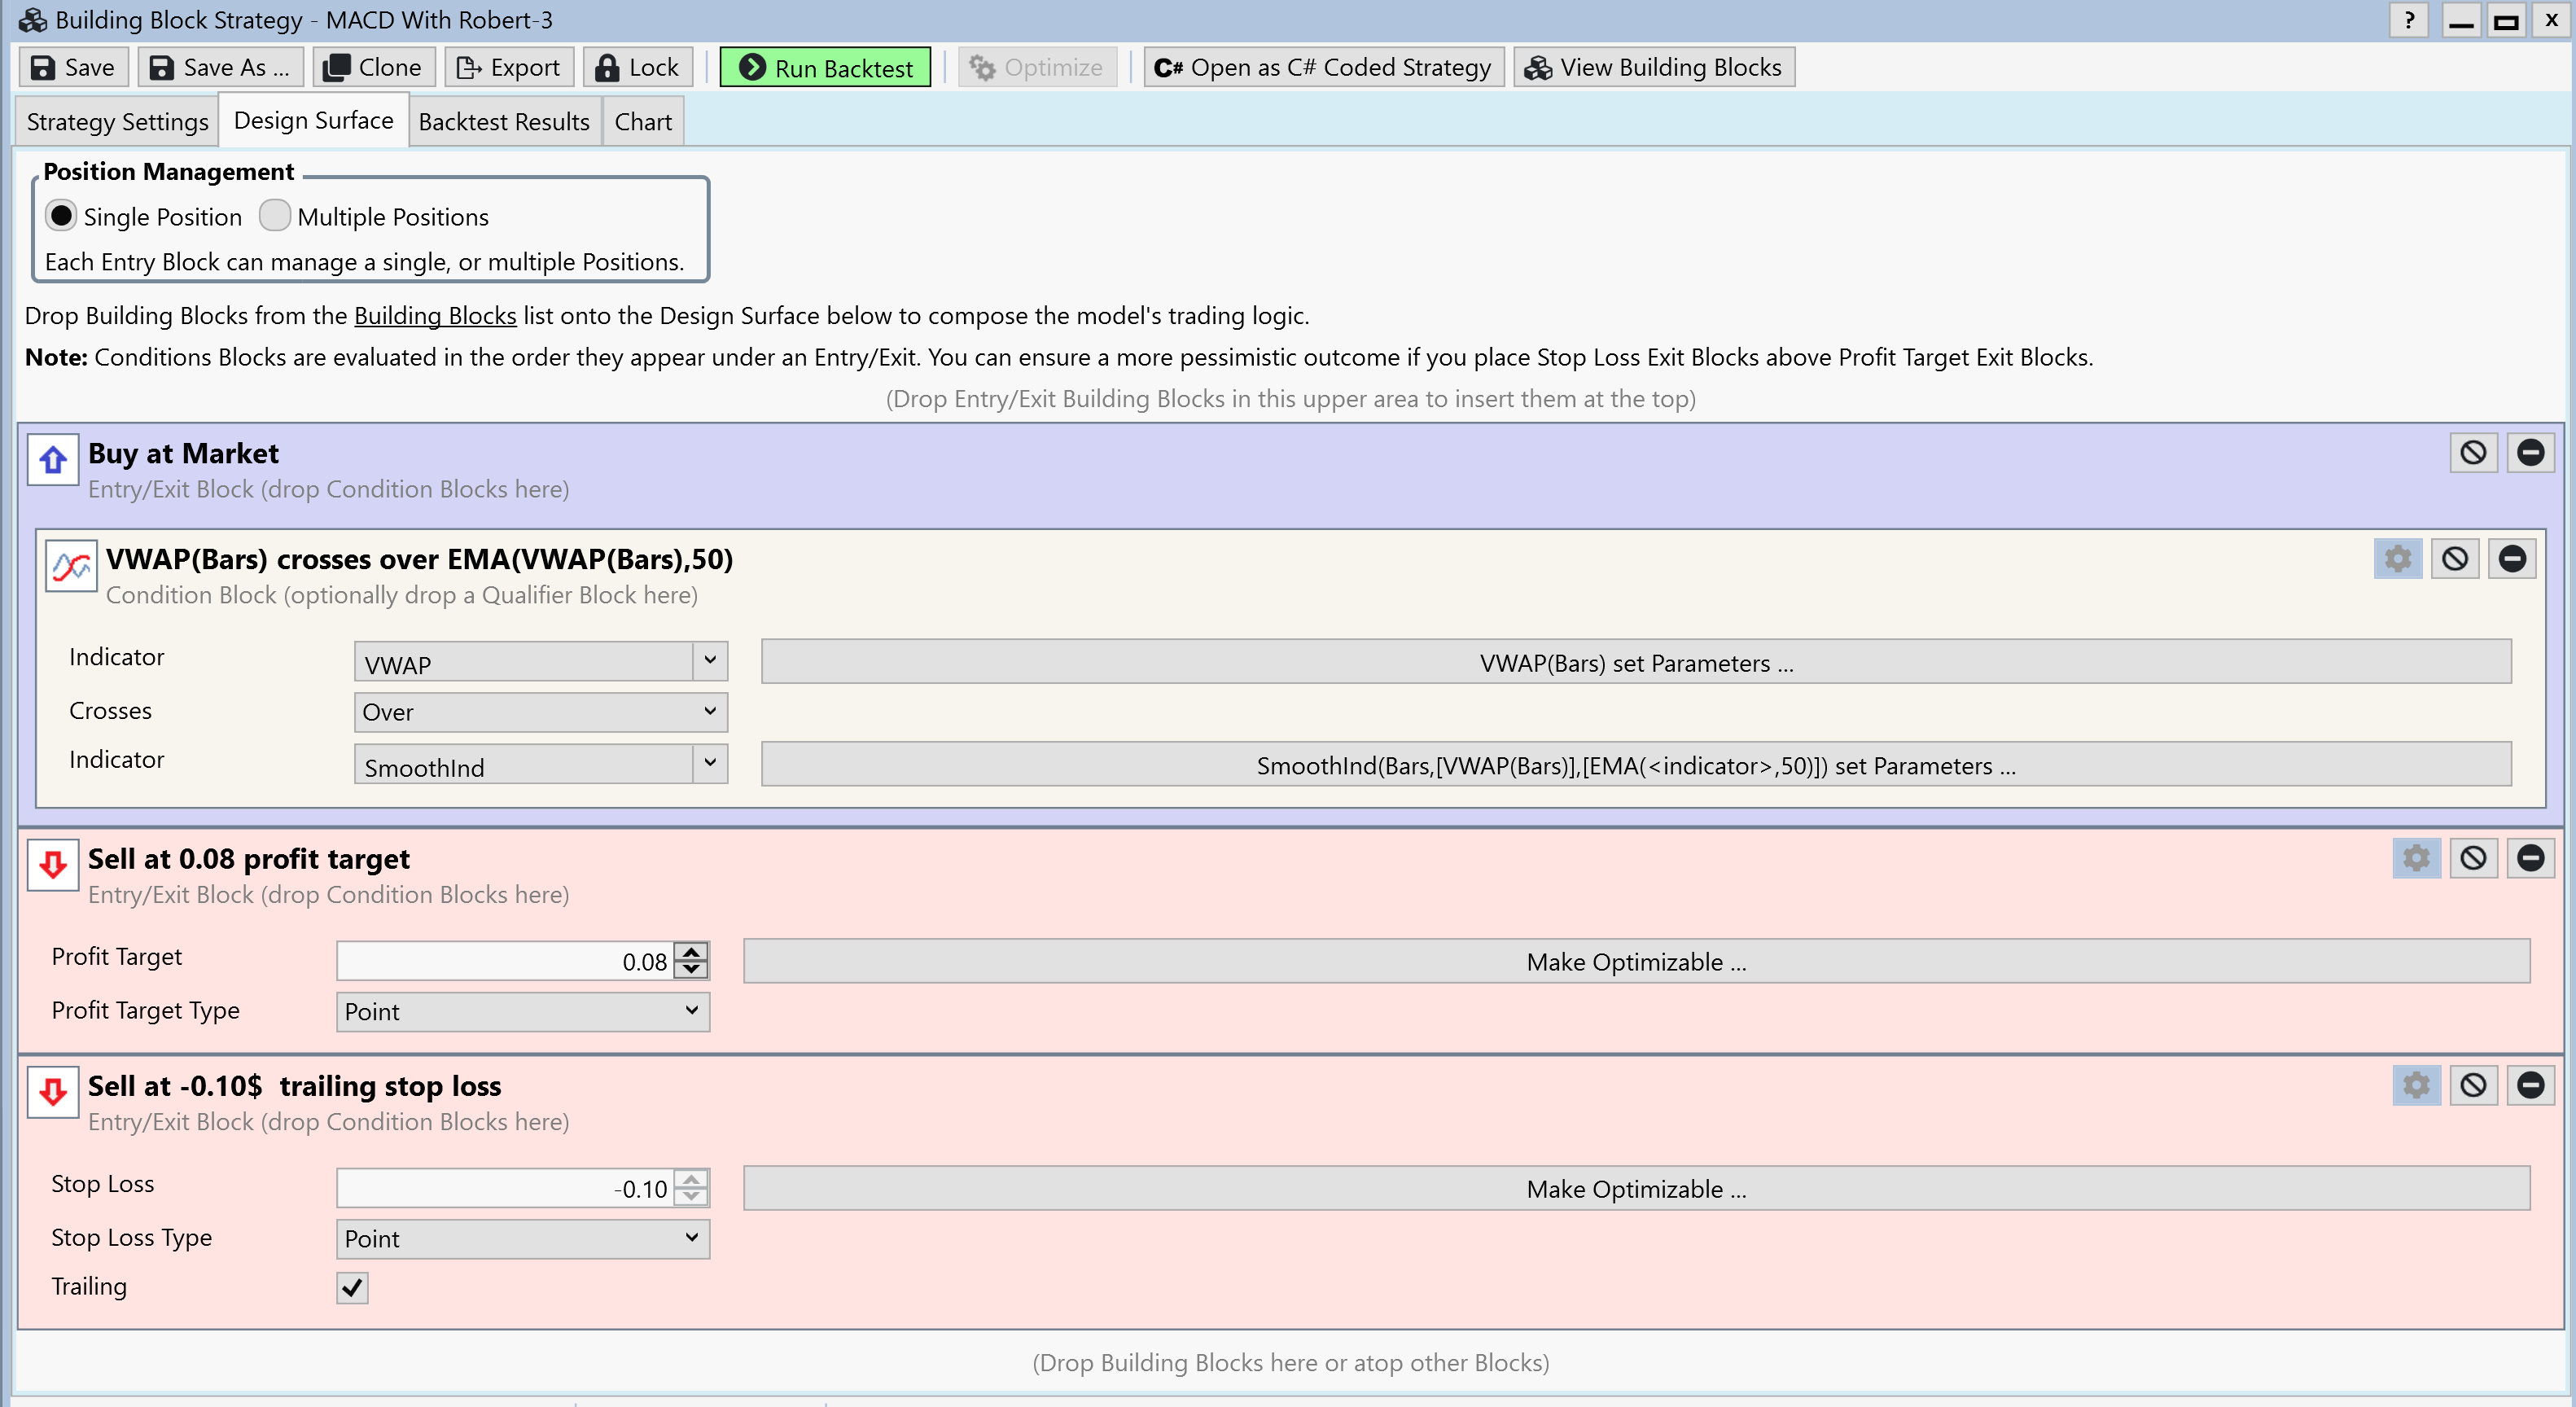
Task: Follow the Building Blocks link
Action: point(435,316)
